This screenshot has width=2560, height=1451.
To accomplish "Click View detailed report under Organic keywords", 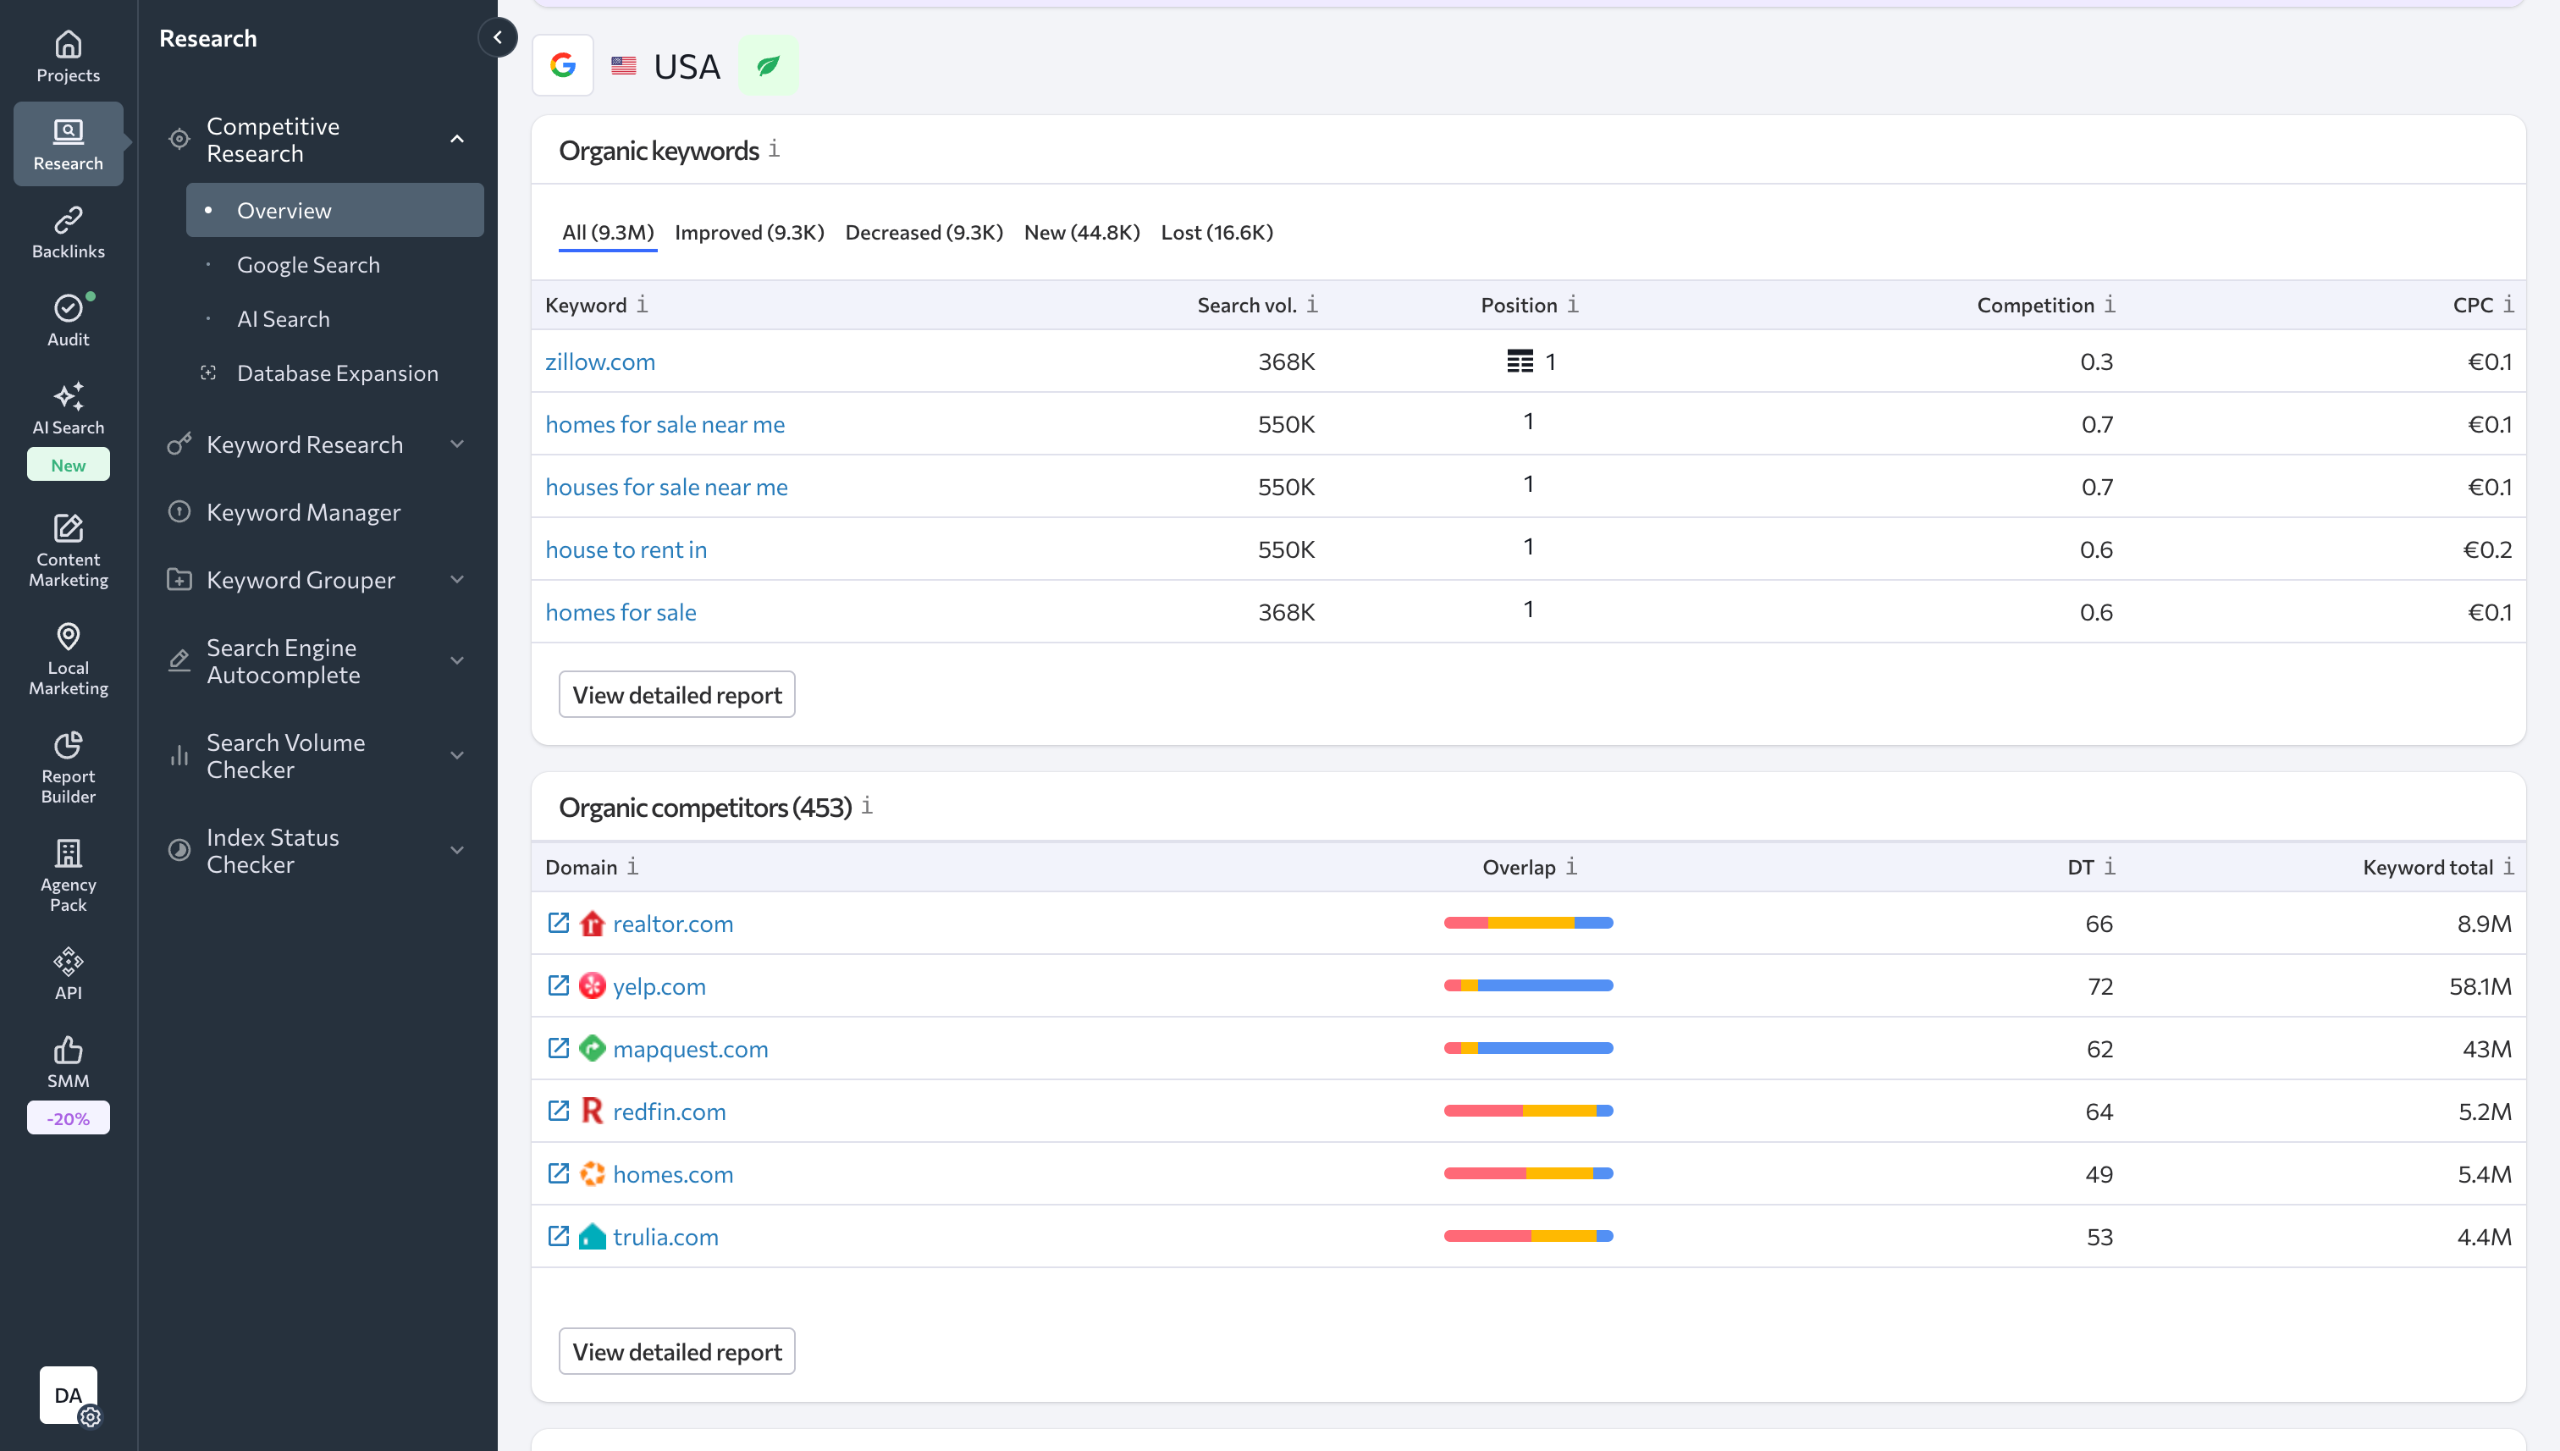I will [677, 695].
